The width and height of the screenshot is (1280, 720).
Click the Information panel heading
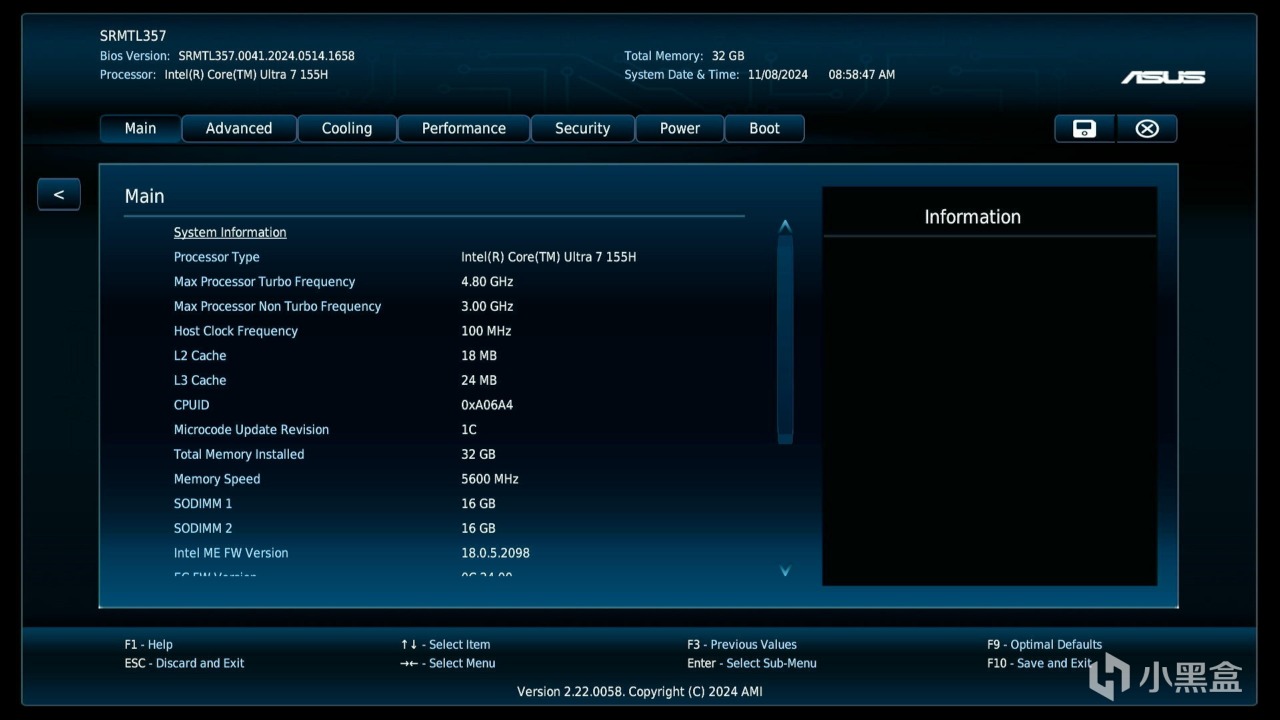point(972,217)
